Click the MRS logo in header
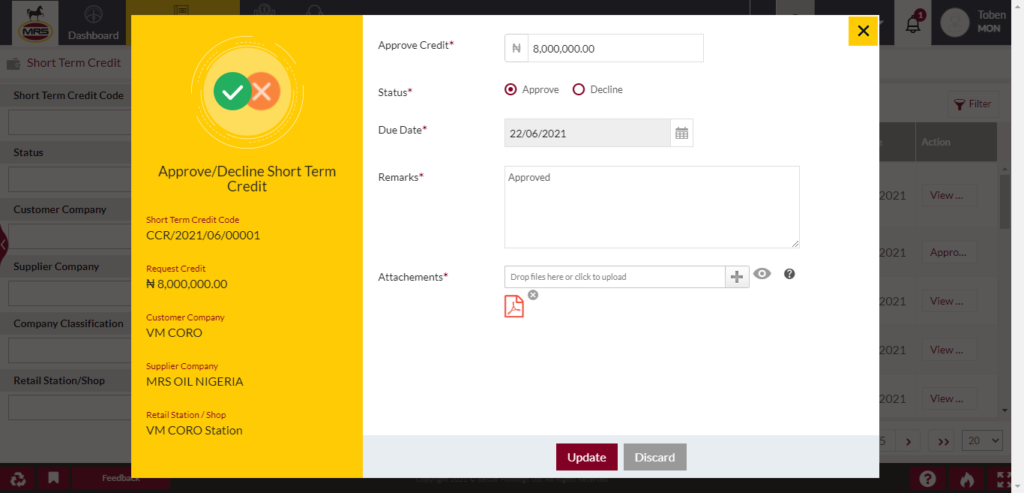This screenshot has height=493, width=1024. click(x=35, y=24)
